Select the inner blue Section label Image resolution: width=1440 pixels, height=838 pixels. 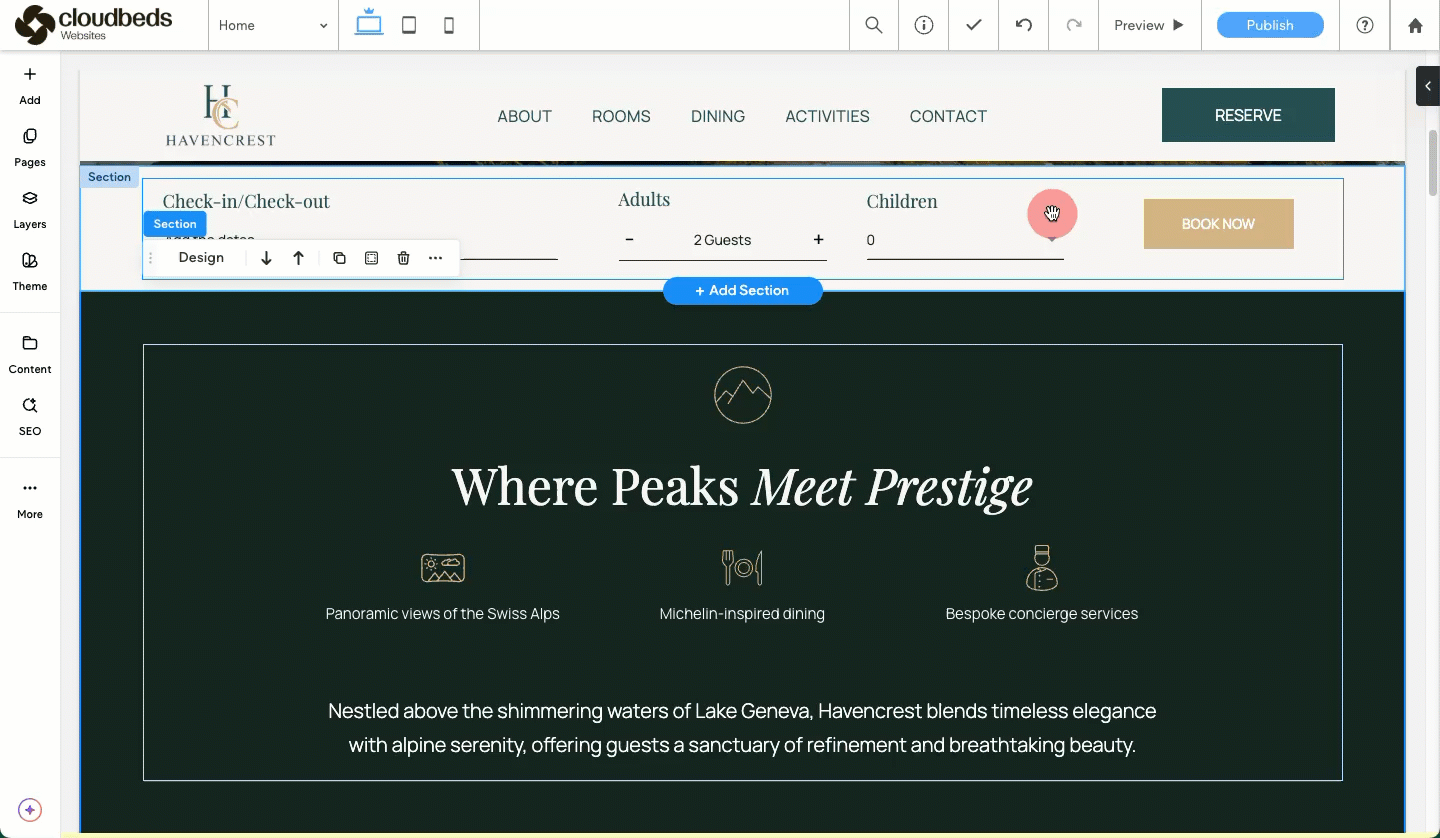click(x=175, y=224)
